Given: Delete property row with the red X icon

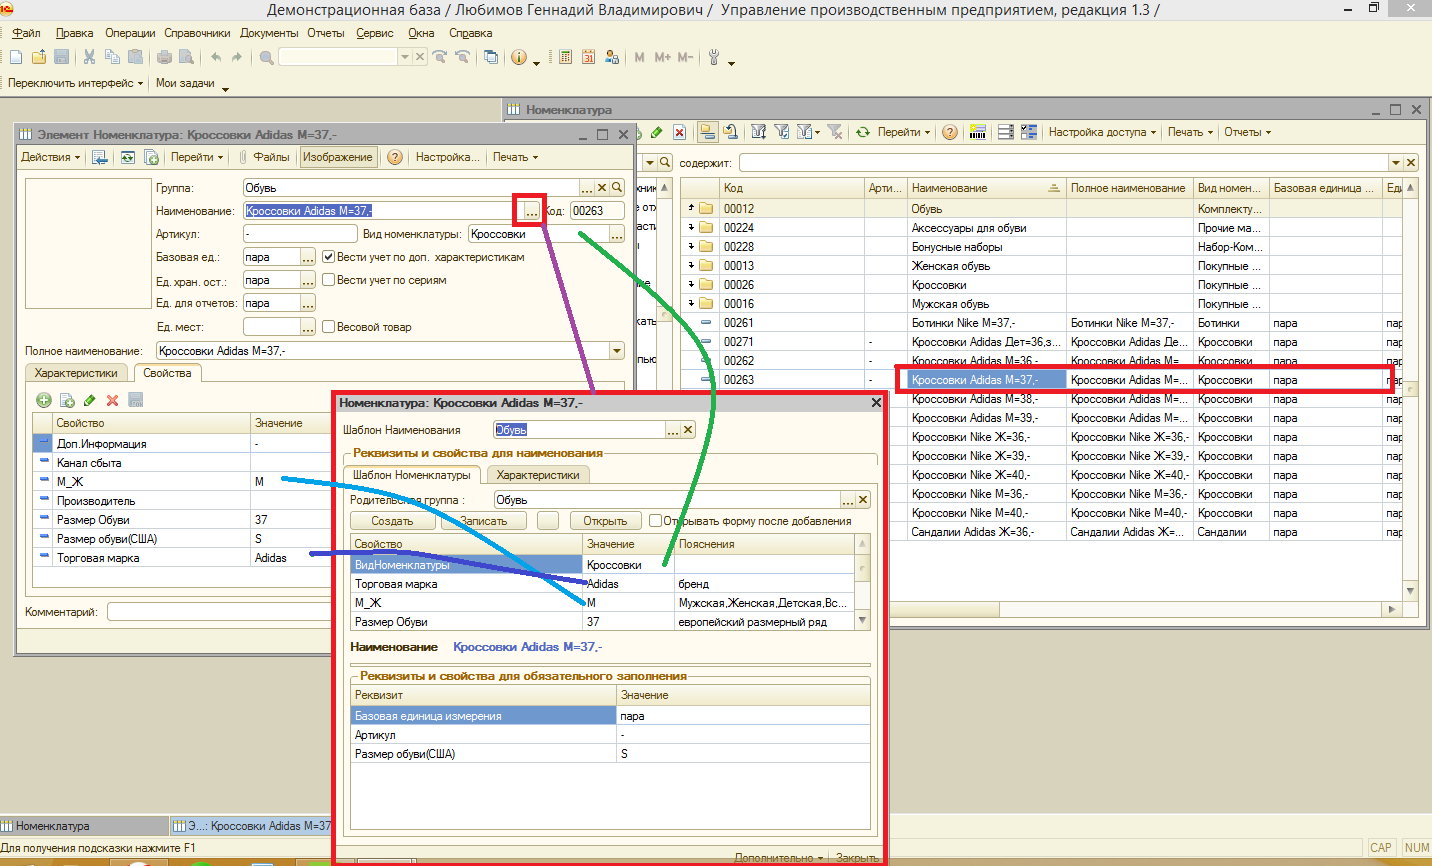Looking at the screenshot, I should point(112,400).
